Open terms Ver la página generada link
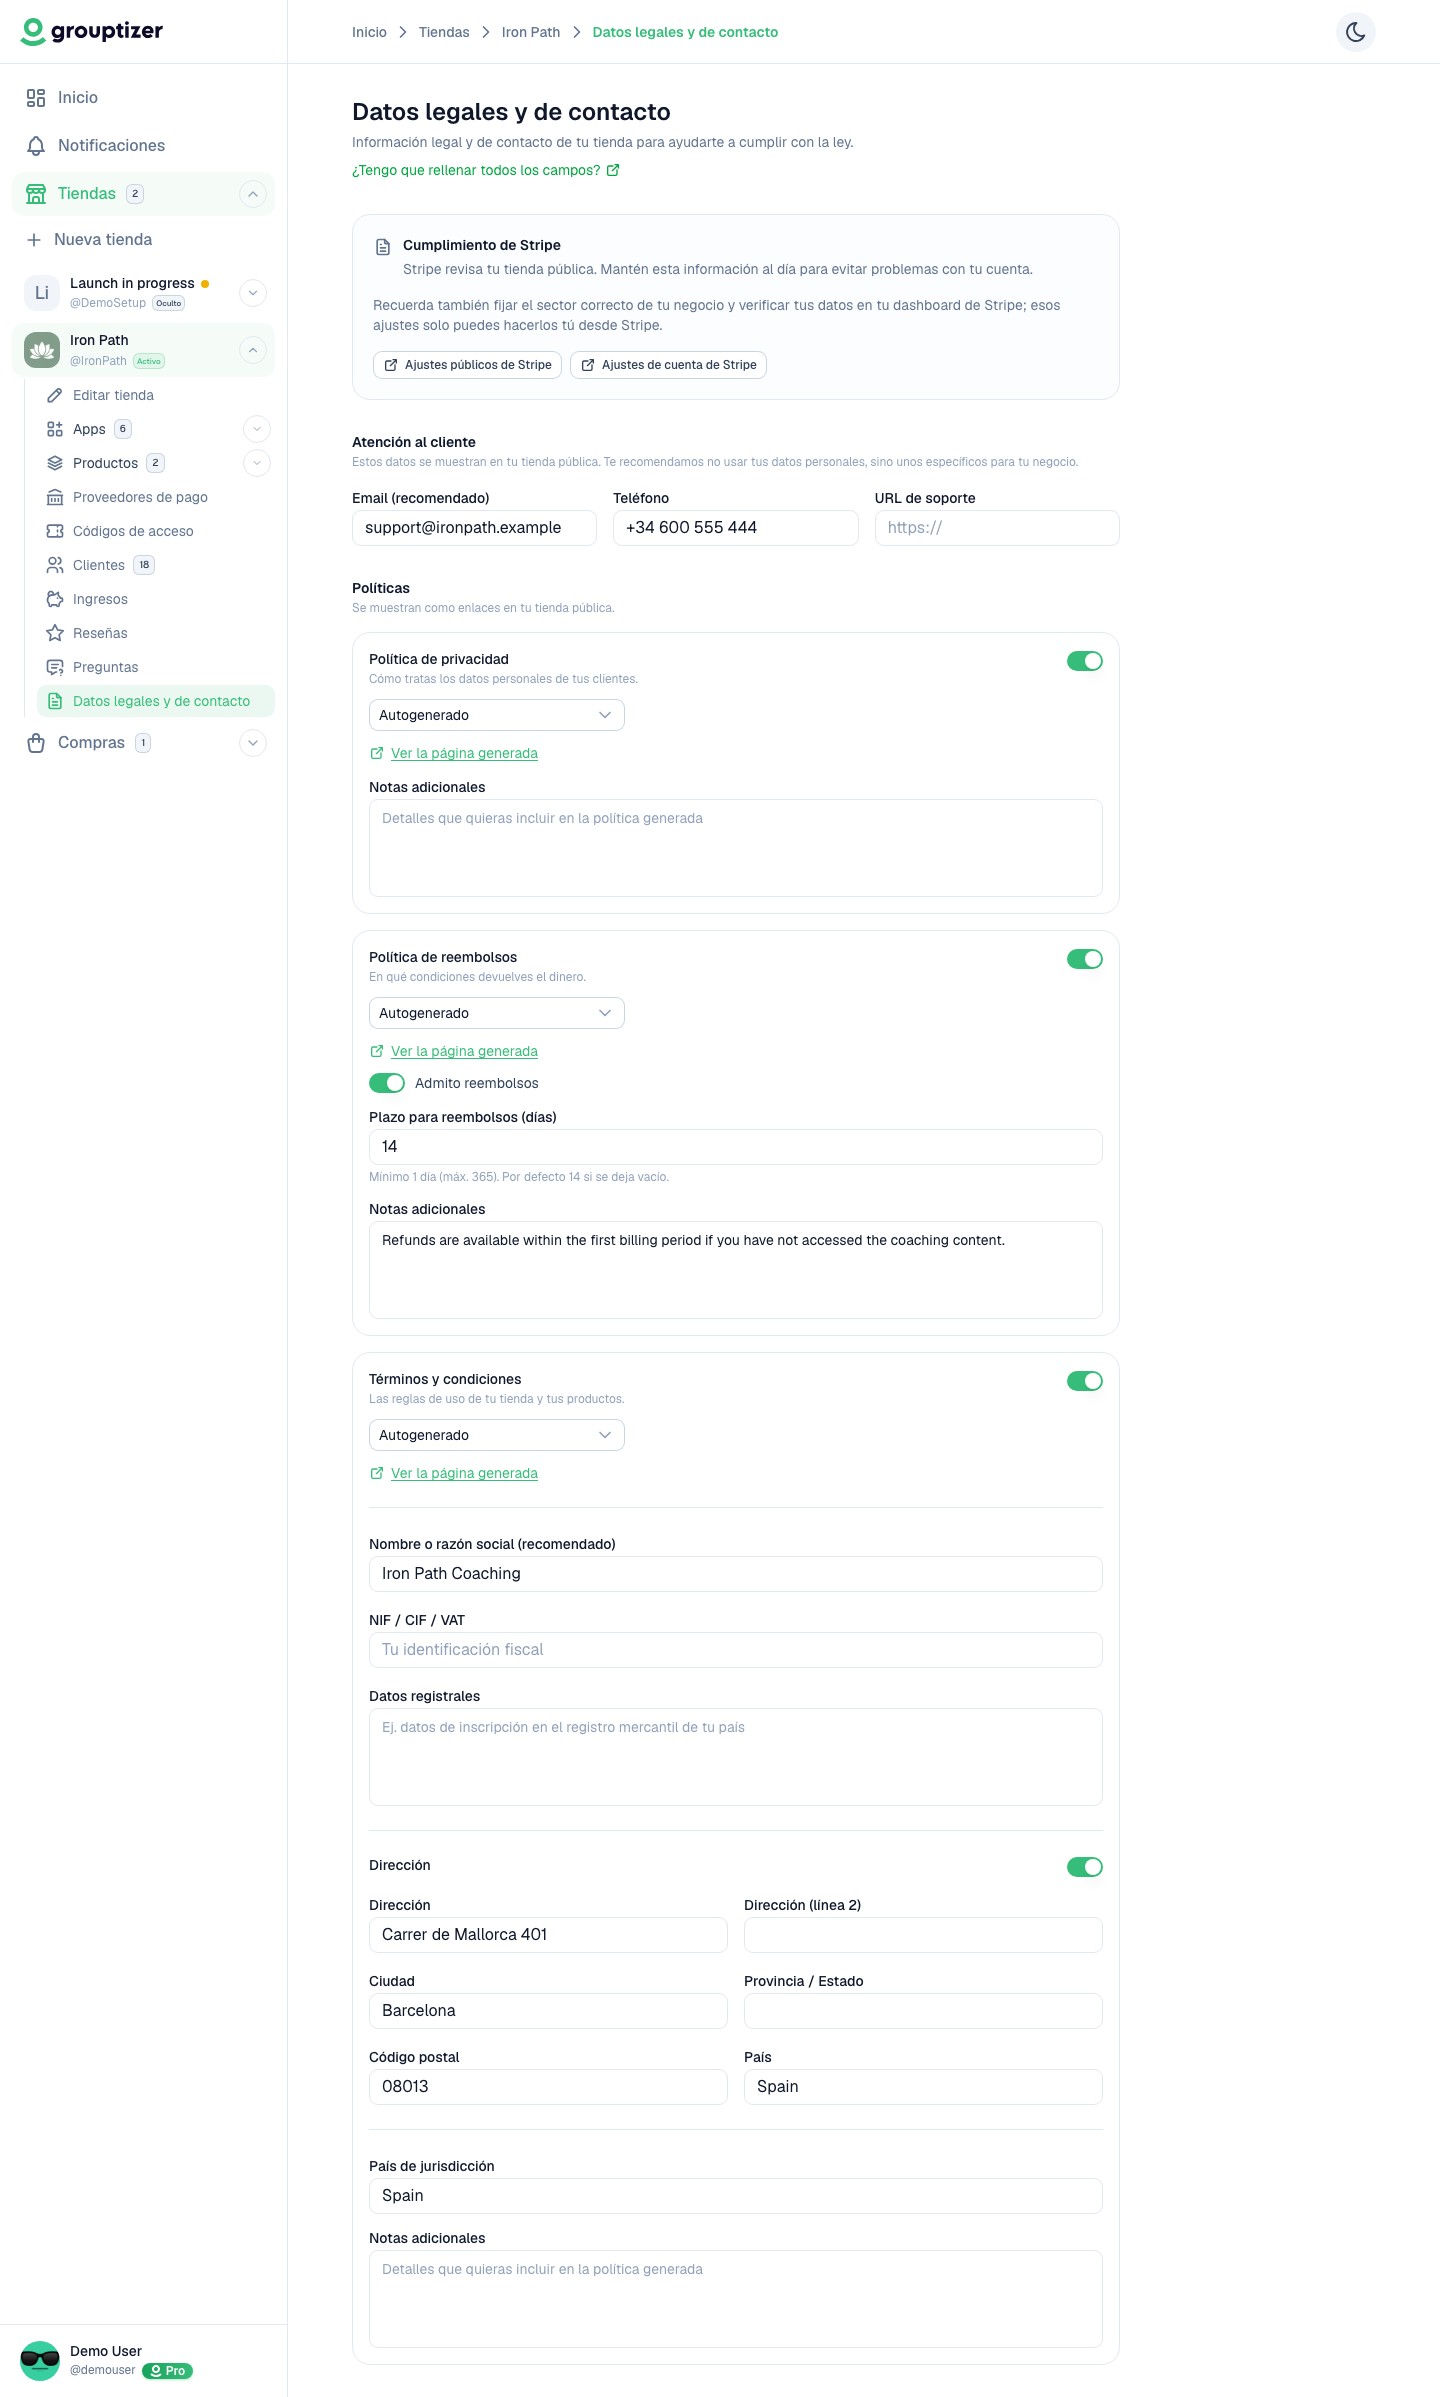This screenshot has height=2397, width=1440. tap(464, 1474)
